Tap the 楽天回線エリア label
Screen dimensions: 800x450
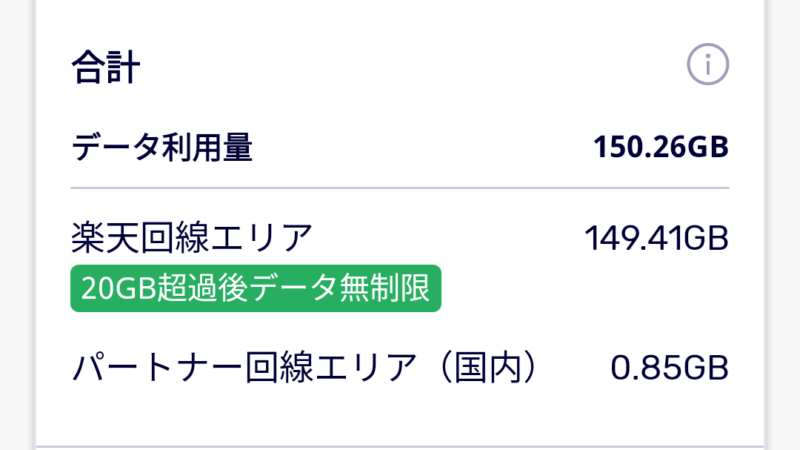coord(192,238)
